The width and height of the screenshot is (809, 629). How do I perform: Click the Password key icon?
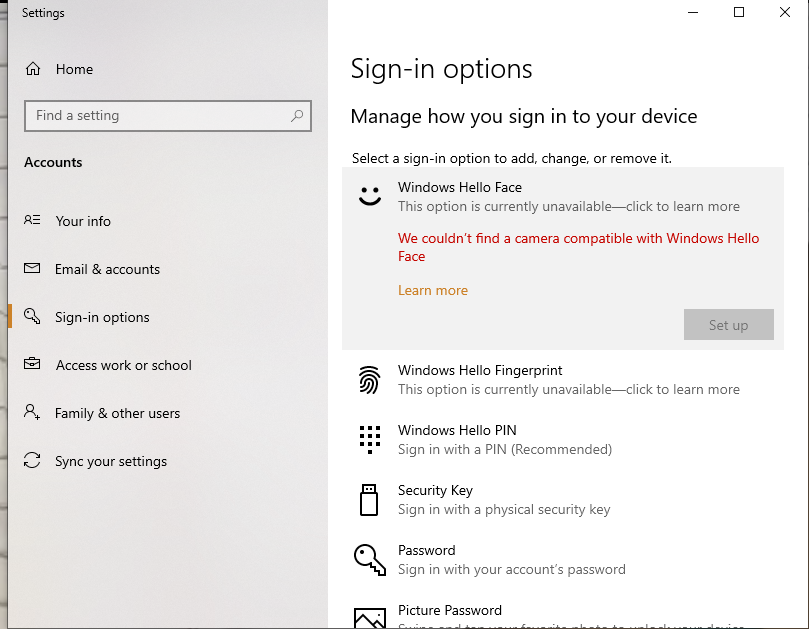(369, 560)
